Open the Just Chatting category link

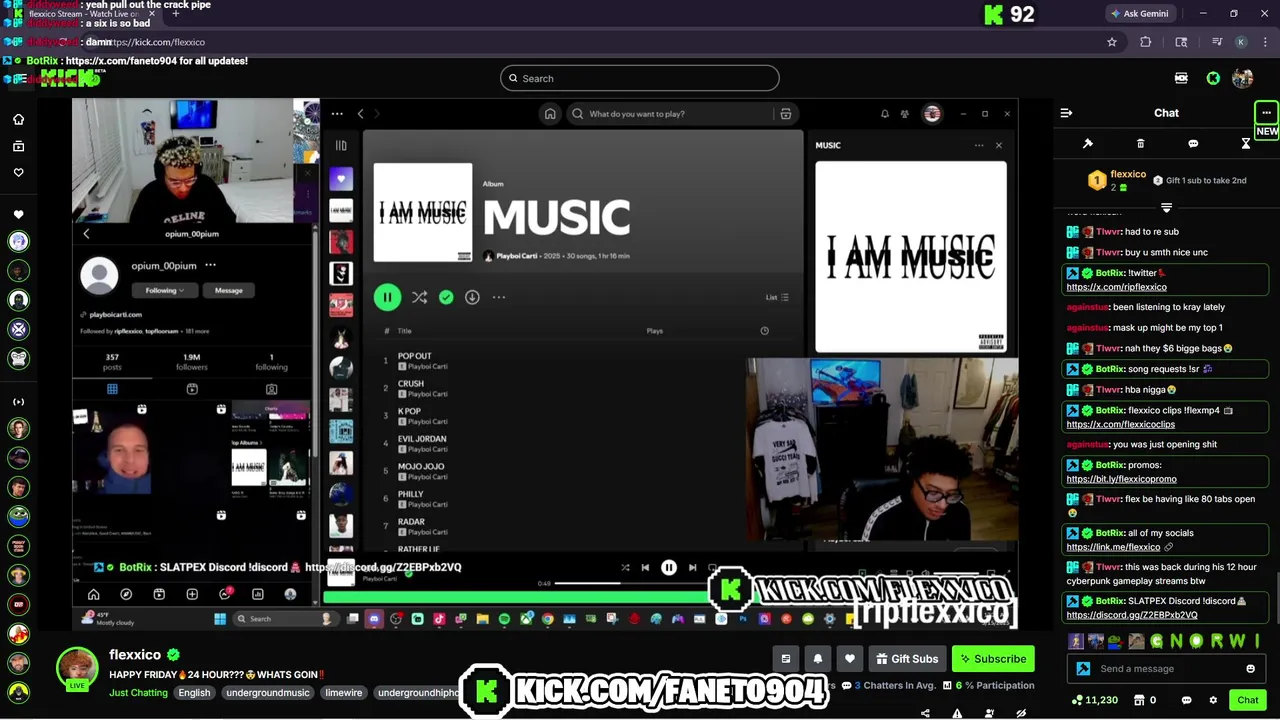tap(138, 693)
